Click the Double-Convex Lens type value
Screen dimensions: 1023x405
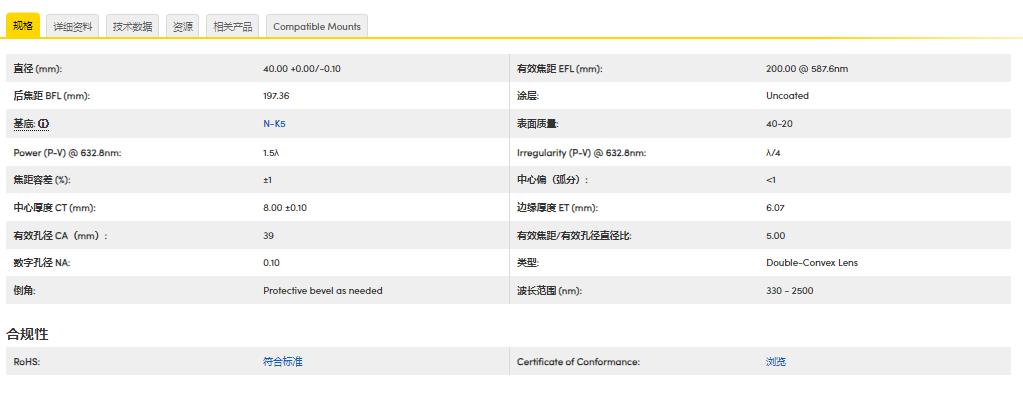click(811, 263)
